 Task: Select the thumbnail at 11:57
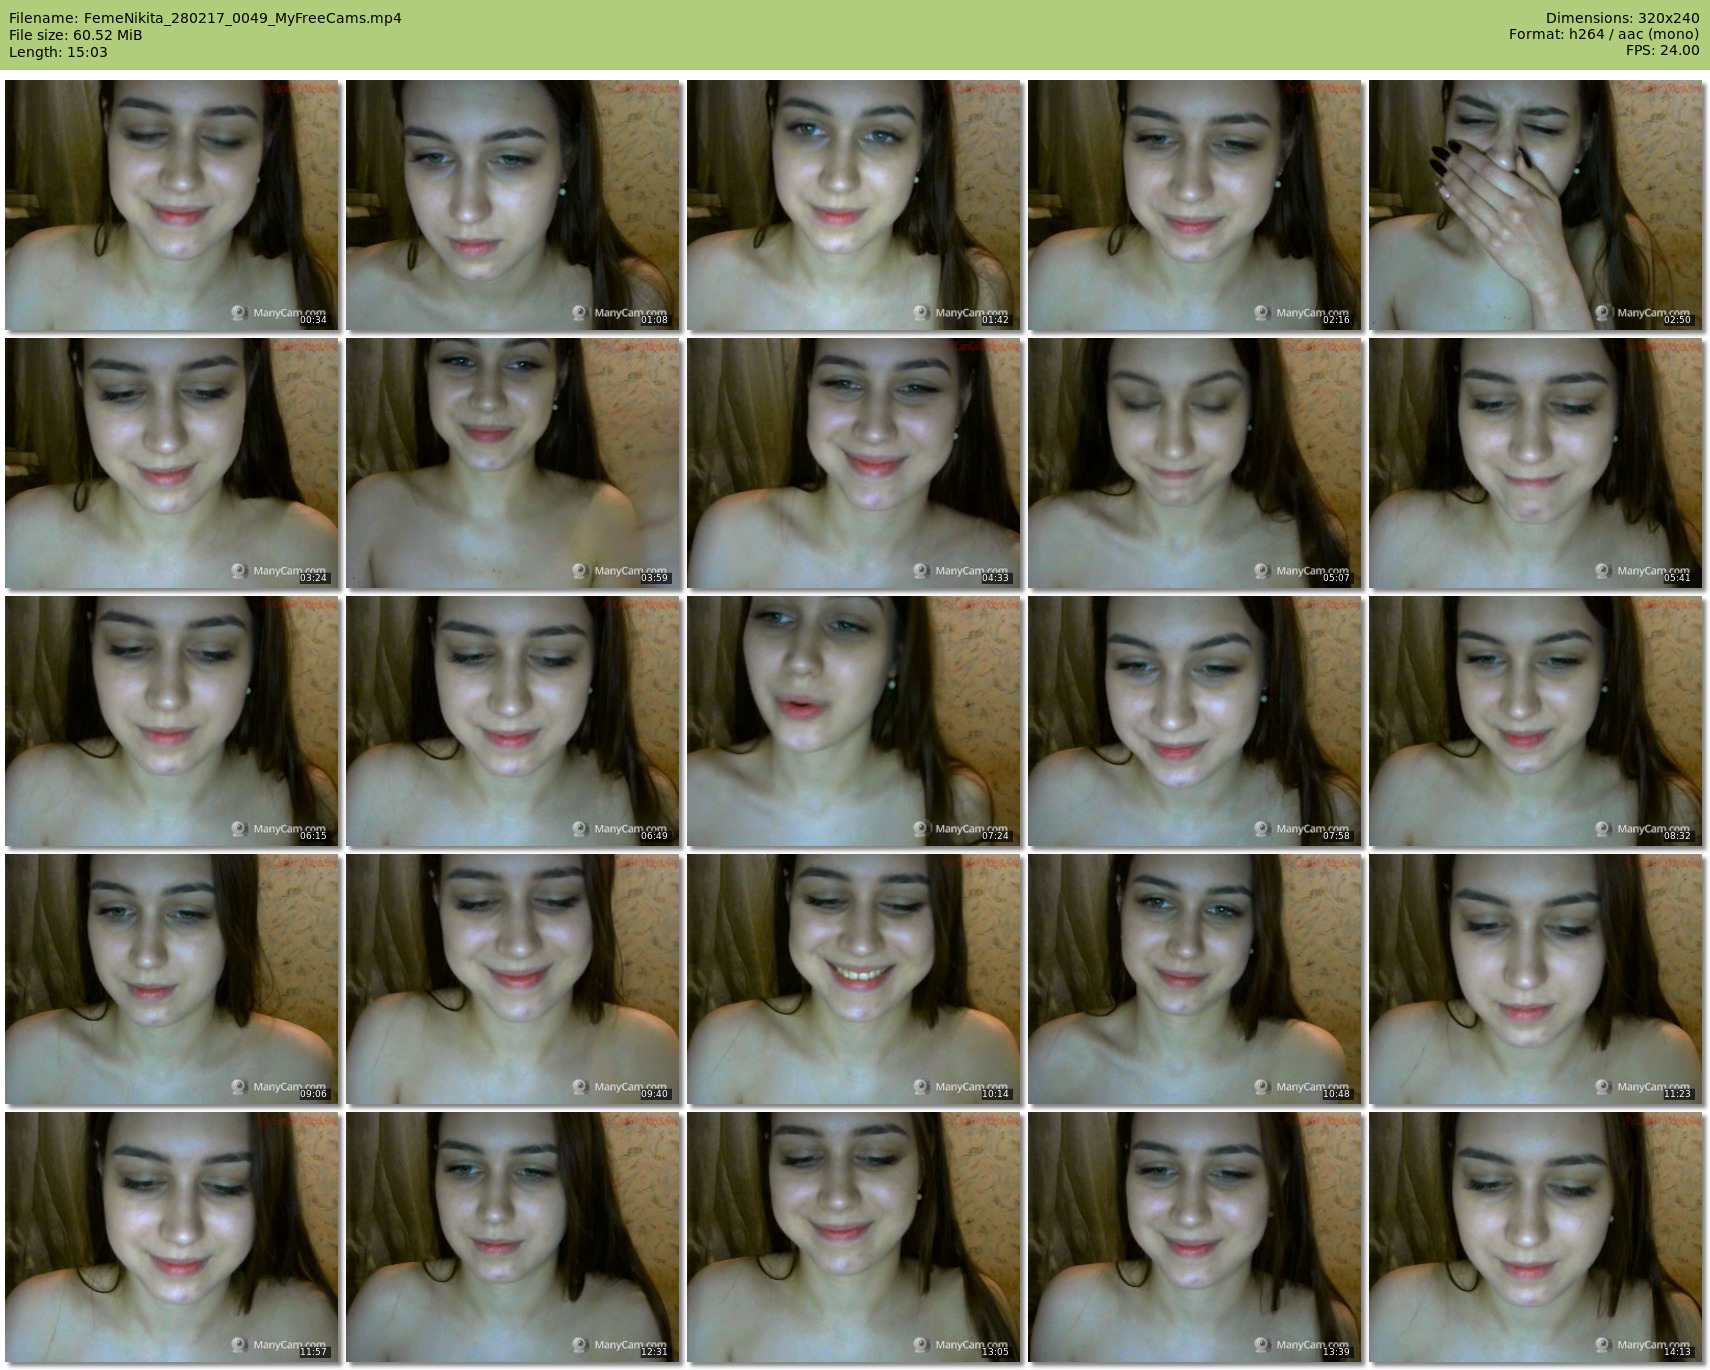(x=172, y=1237)
